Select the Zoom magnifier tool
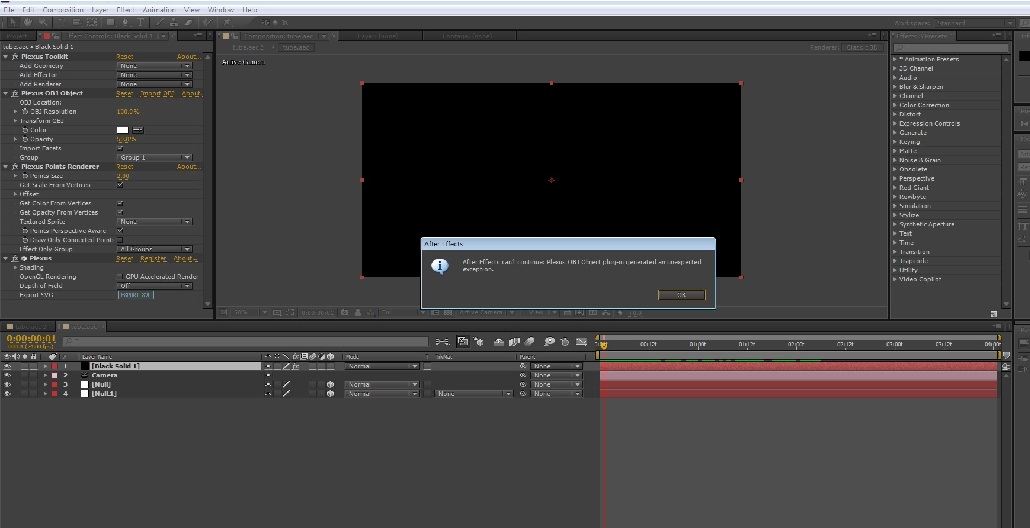Viewport: 1030px width, 528px height. point(43,22)
